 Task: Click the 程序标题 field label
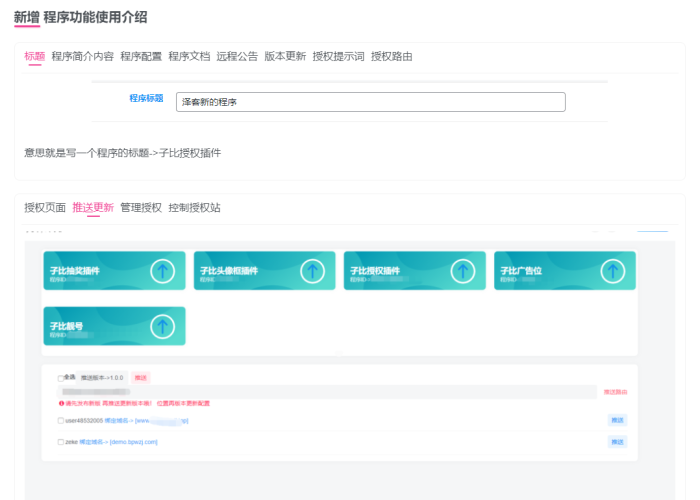pyautogui.click(x=146, y=98)
